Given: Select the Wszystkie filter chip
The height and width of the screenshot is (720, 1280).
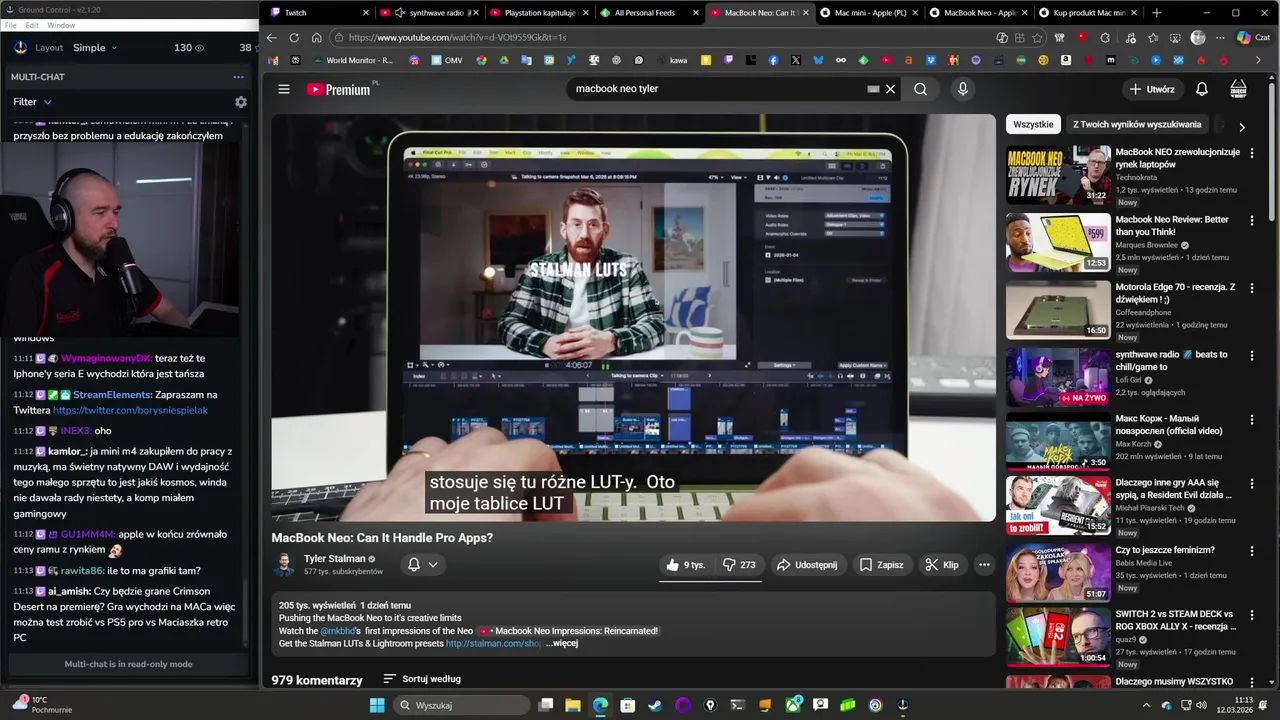Looking at the screenshot, I should (1033, 125).
